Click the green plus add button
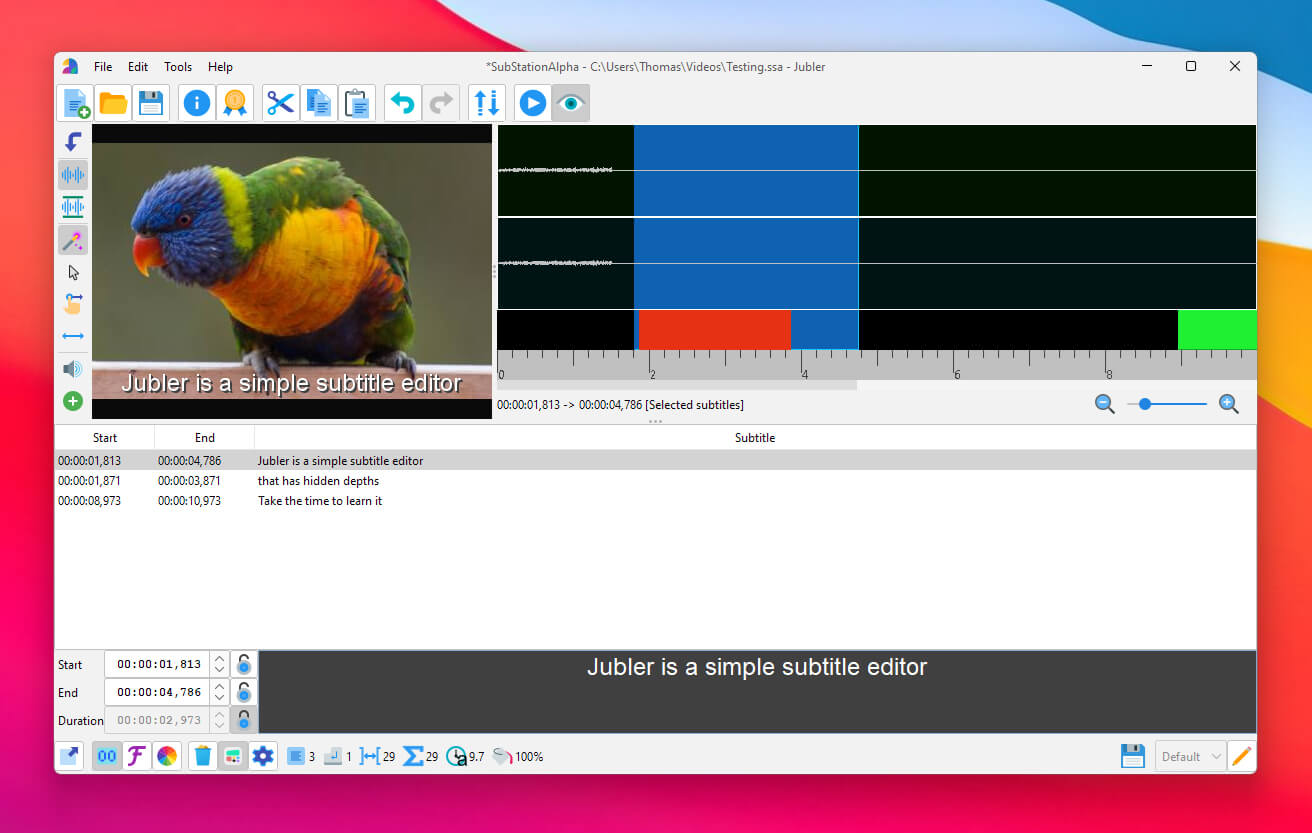Screen dimensions: 1312x833 [x=73, y=401]
